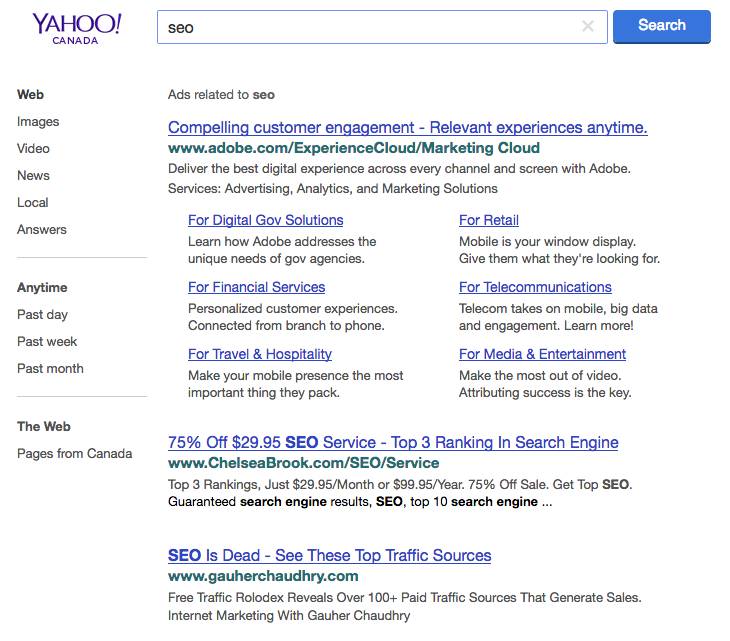Click the 75% Off SEO Service ad title
This screenshot has height=641, width=730.
(393, 443)
